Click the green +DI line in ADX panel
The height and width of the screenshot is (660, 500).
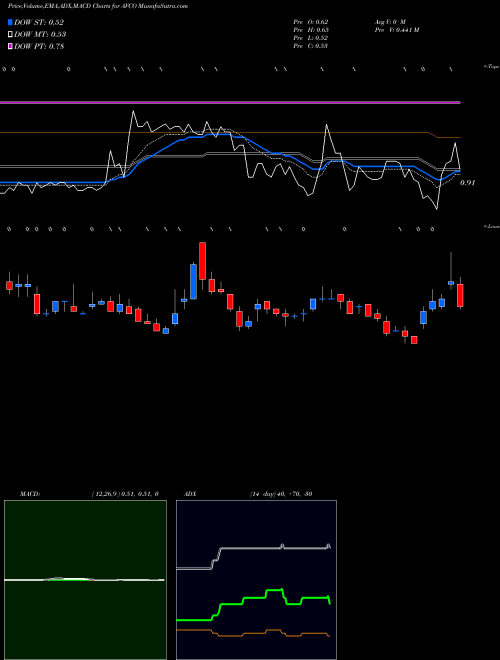253,598
